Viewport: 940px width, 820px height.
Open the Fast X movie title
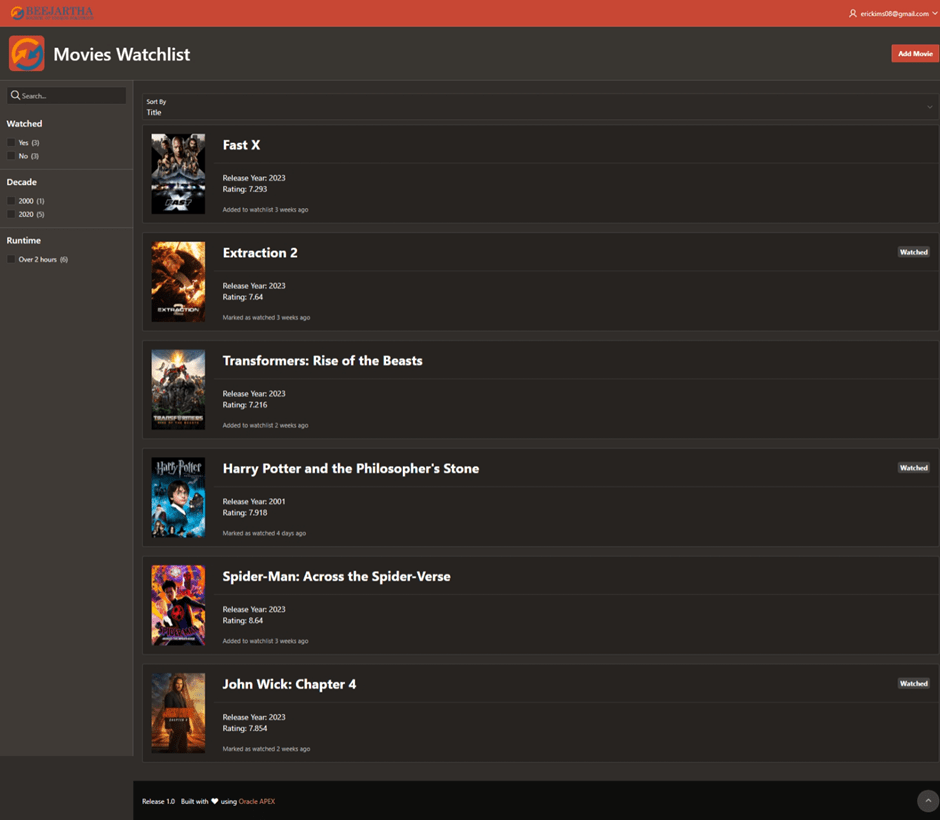coord(241,145)
